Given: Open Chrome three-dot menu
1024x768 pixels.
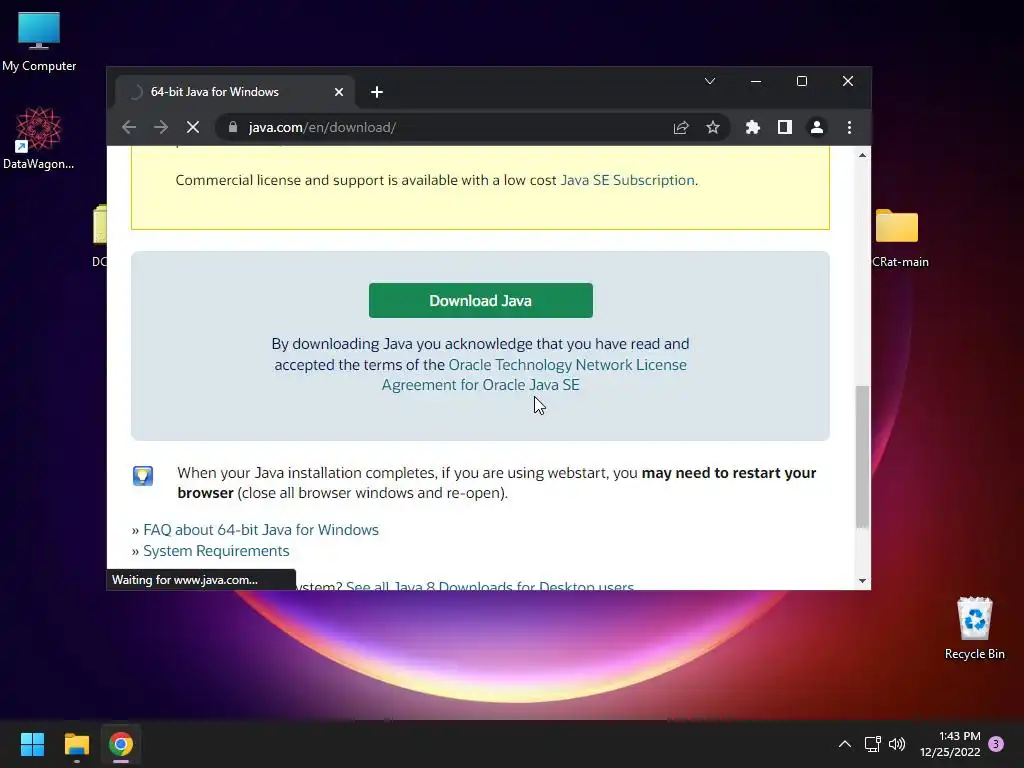Looking at the screenshot, I should (x=849, y=127).
